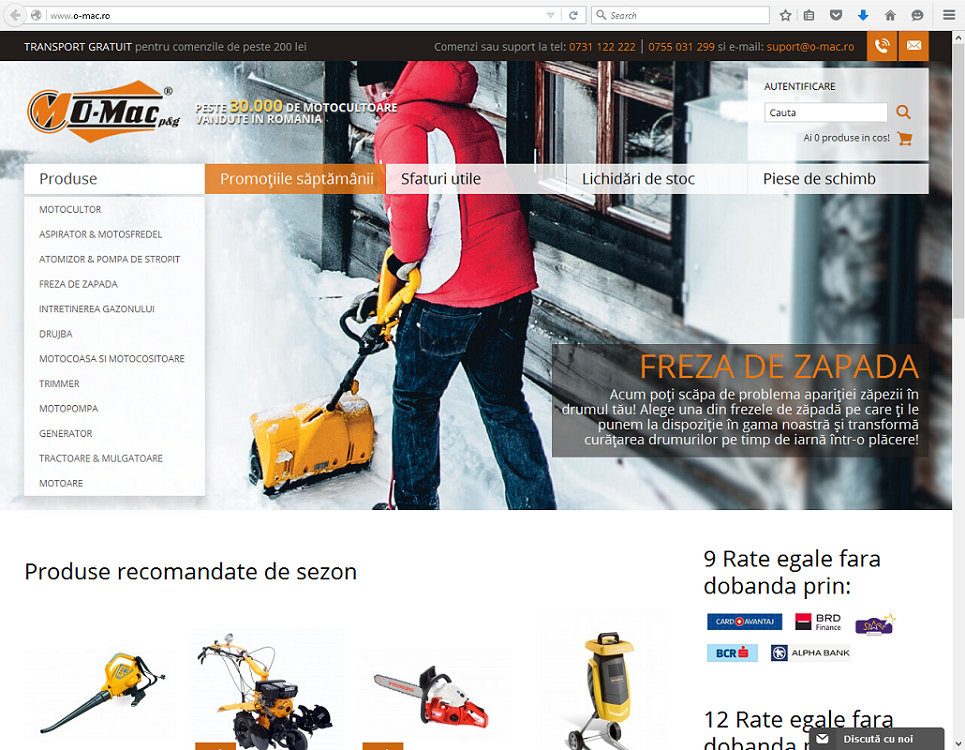Expand the Produse category menu
The width and height of the screenshot is (965, 750).
coord(114,179)
